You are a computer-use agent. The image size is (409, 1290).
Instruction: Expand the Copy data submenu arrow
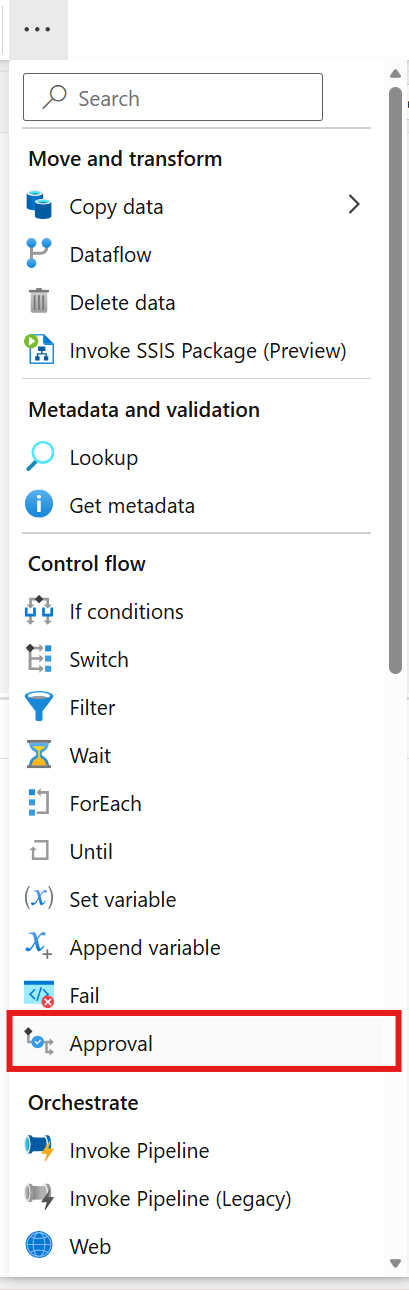click(x=353, y=205)
